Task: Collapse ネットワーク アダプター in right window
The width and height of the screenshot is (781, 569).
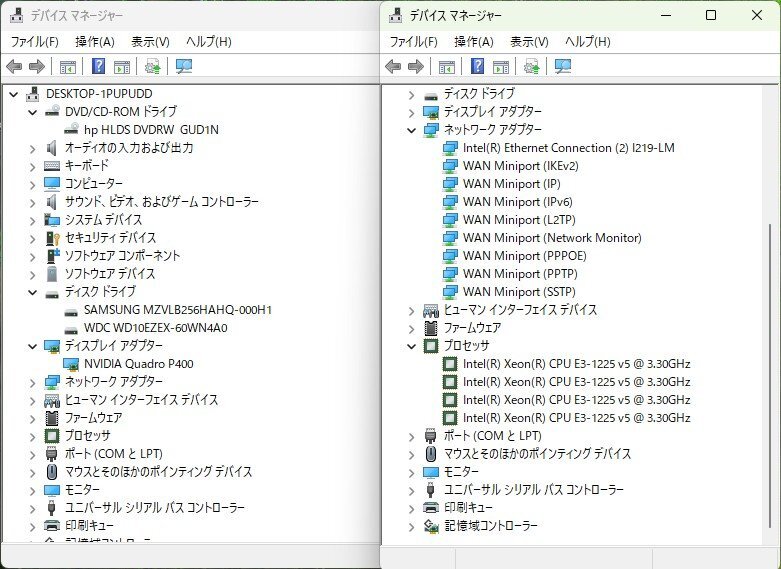Action: [411, 131]
